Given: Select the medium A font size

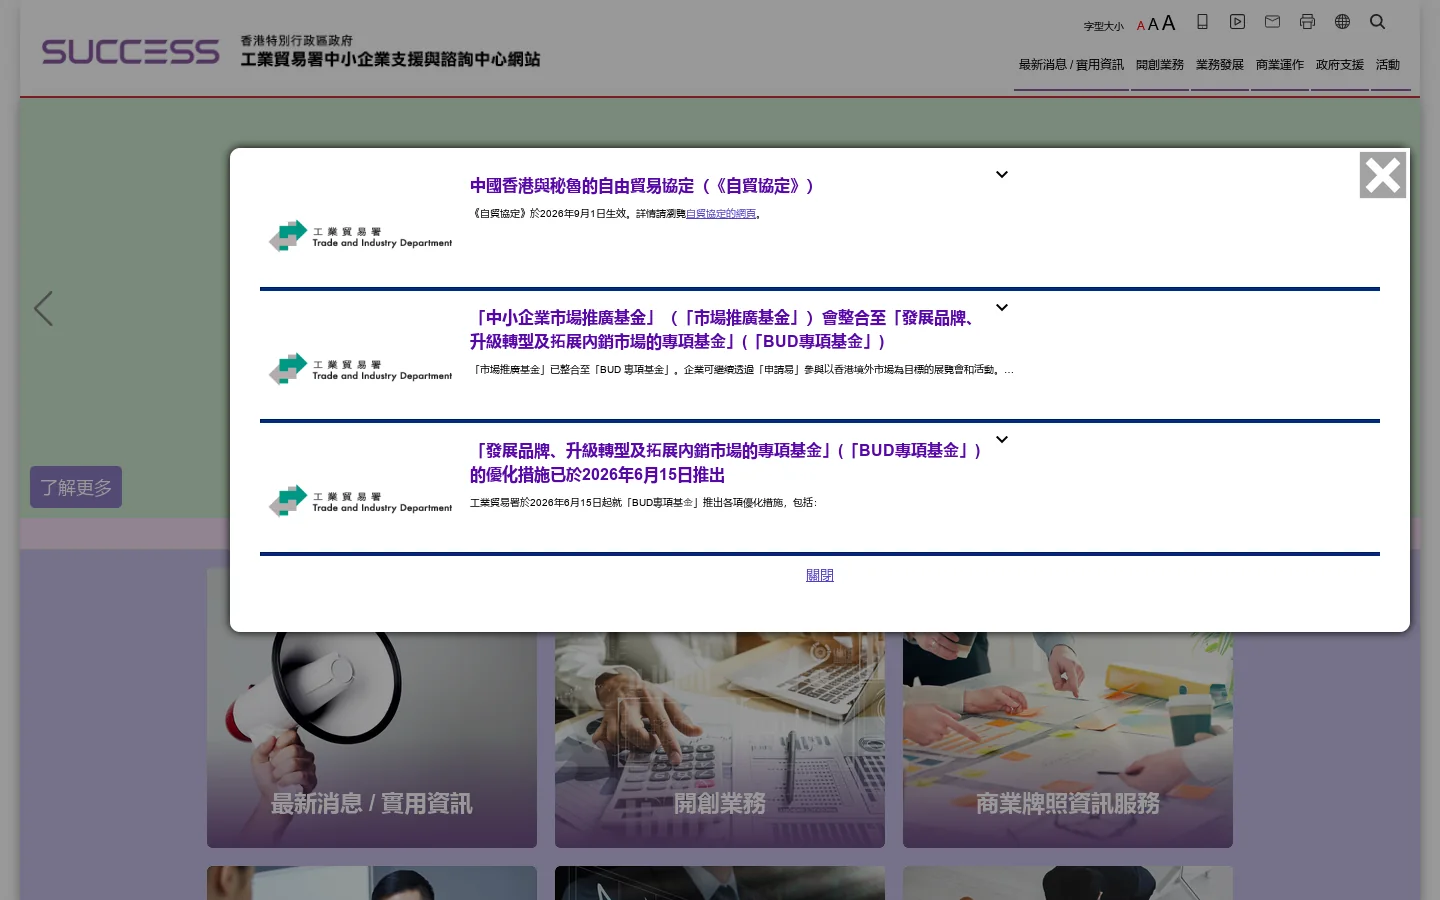Looking at the screenshot, I should pos(1153,24).
